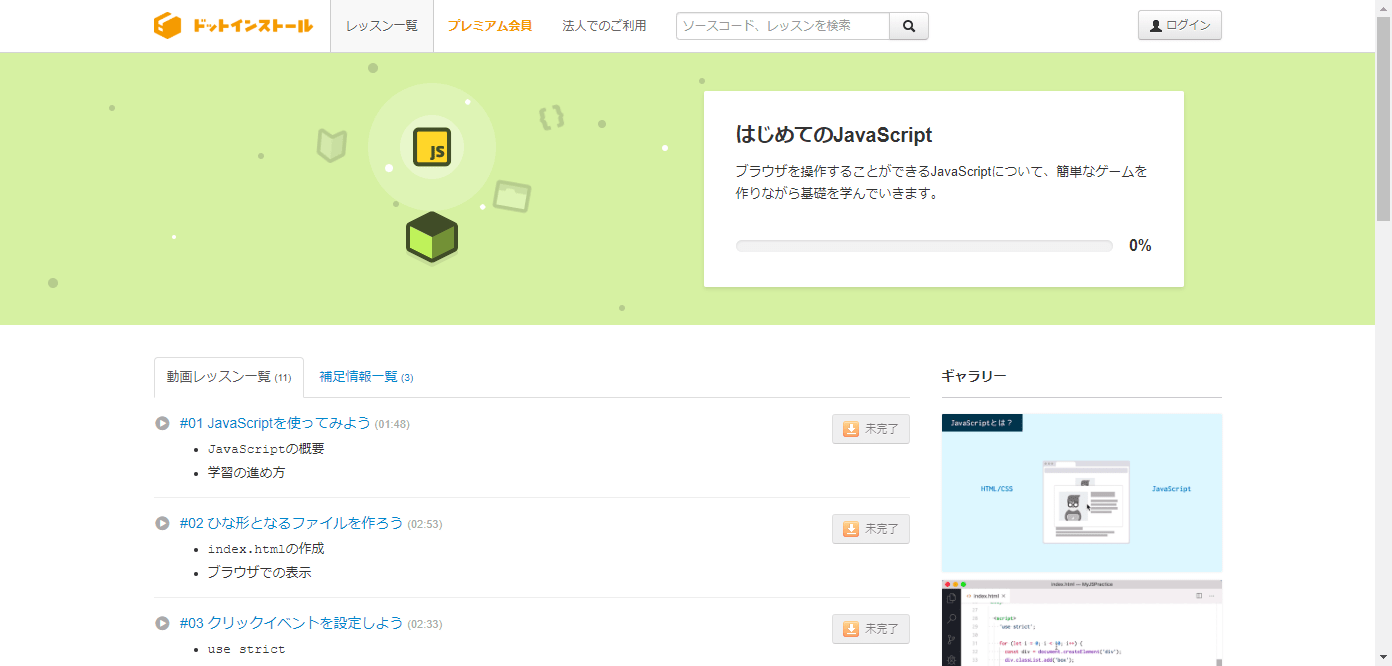
Task: Open the レッスン一覧 menu item
Action: (x=381, y=25)
